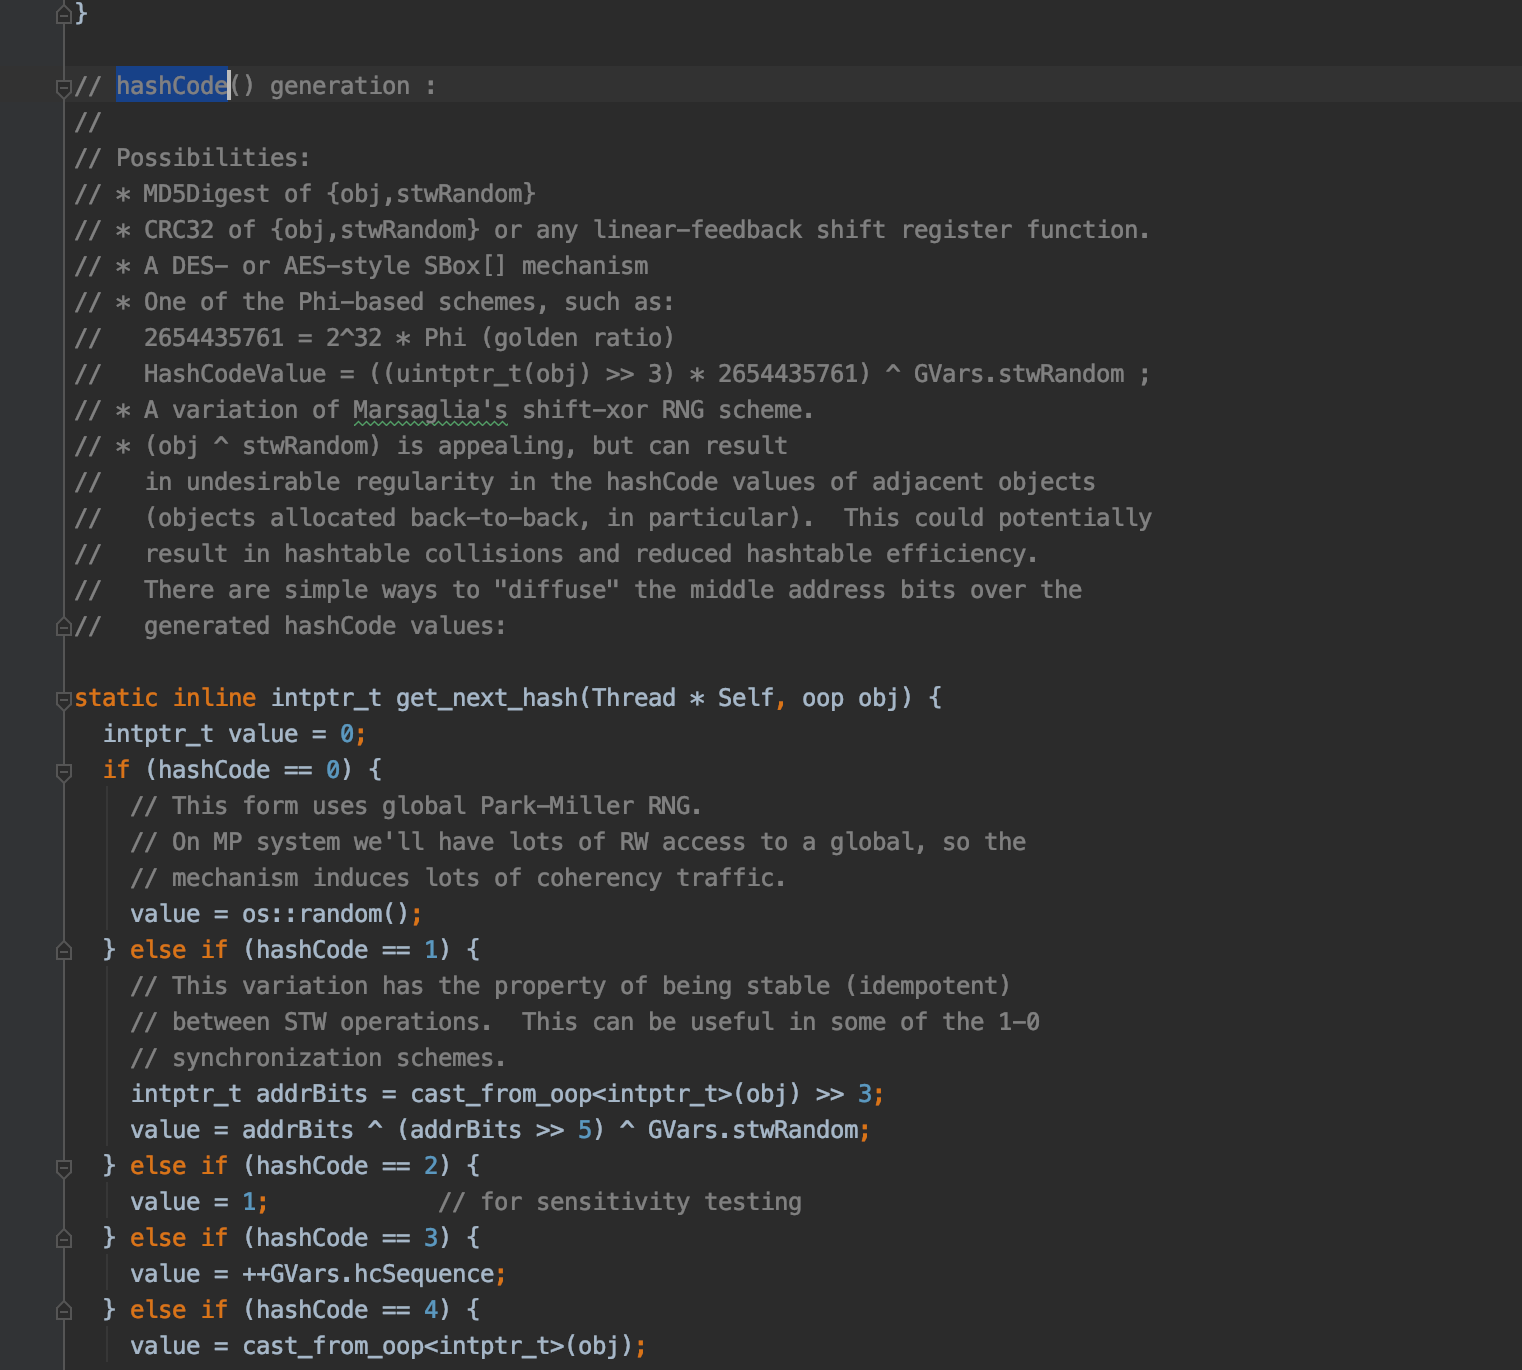Screen dimensions: 1522x1370
Task: Click 'CRC32' in the comment
Action: pos(178,230)
